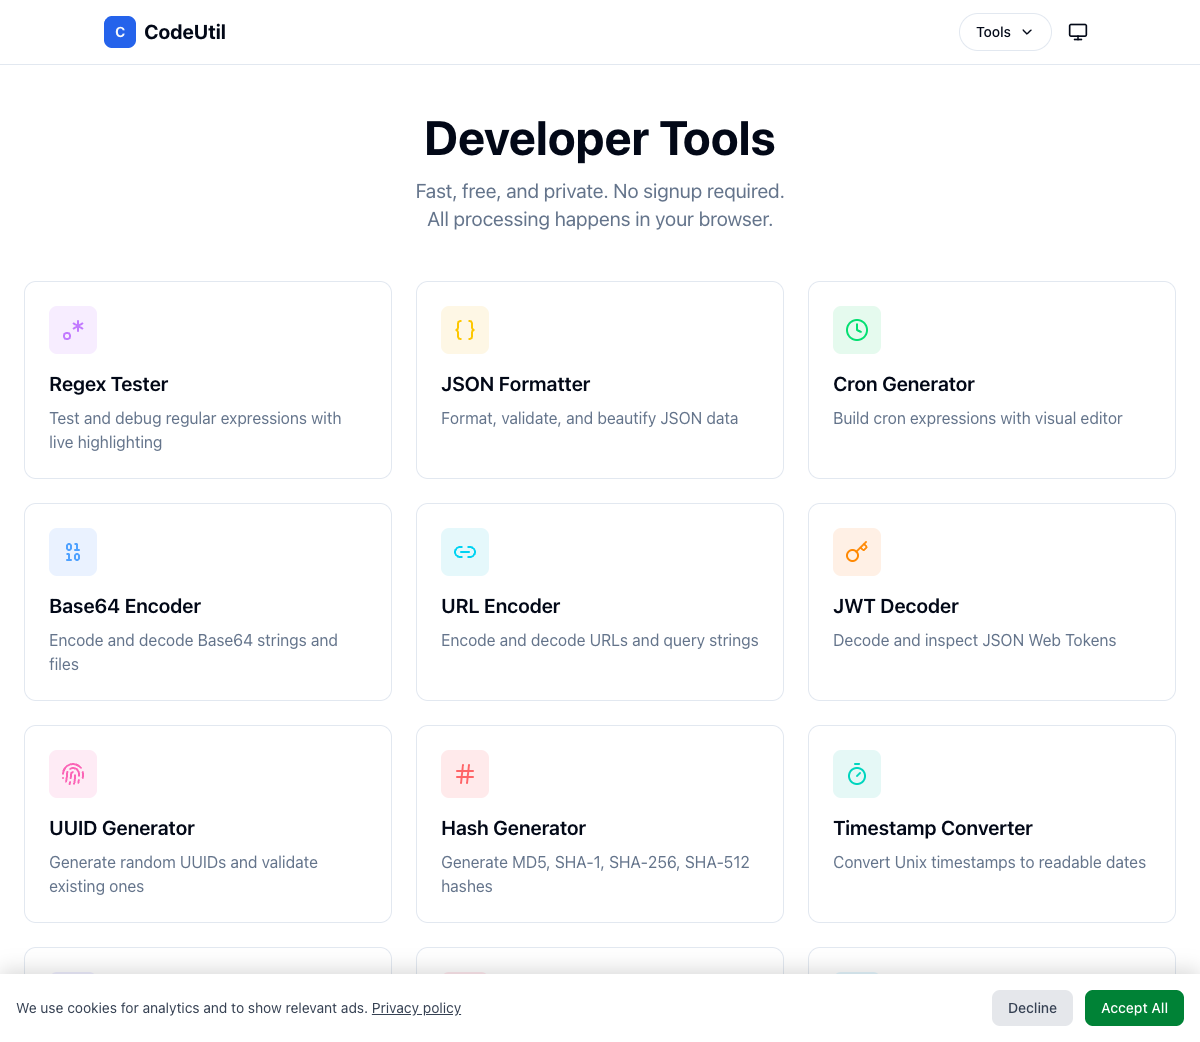Image resolution: width=1200 pixels, height=1042 pixels.
Task: Open the Regex Tester title
Action: coord(108,384)
